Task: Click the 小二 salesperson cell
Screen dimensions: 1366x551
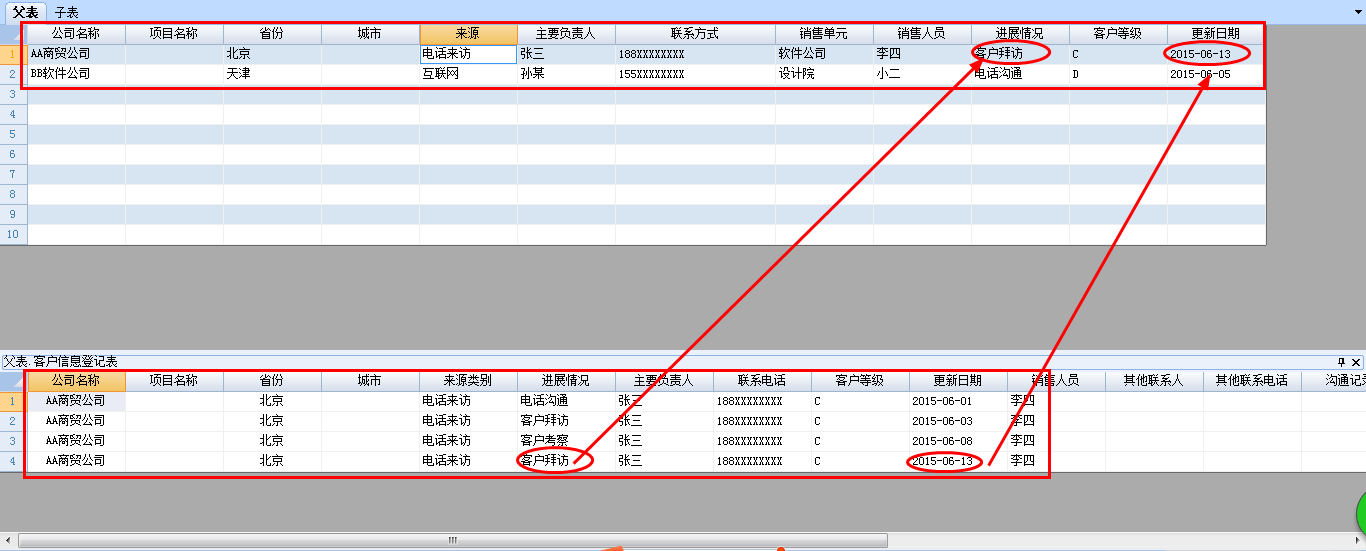Action: pos(922,74)
